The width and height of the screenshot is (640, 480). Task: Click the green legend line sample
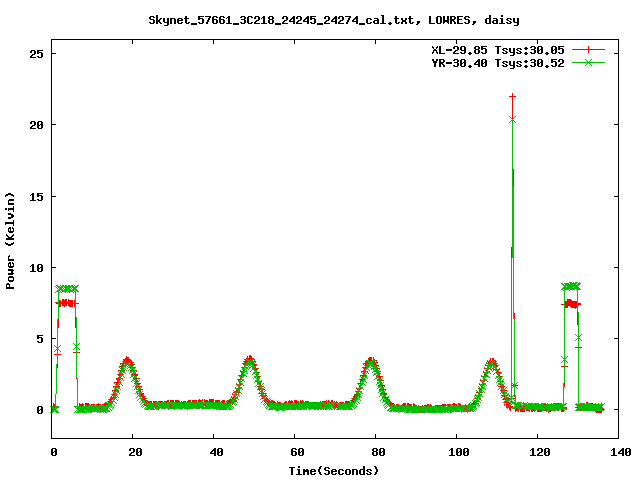588,62
